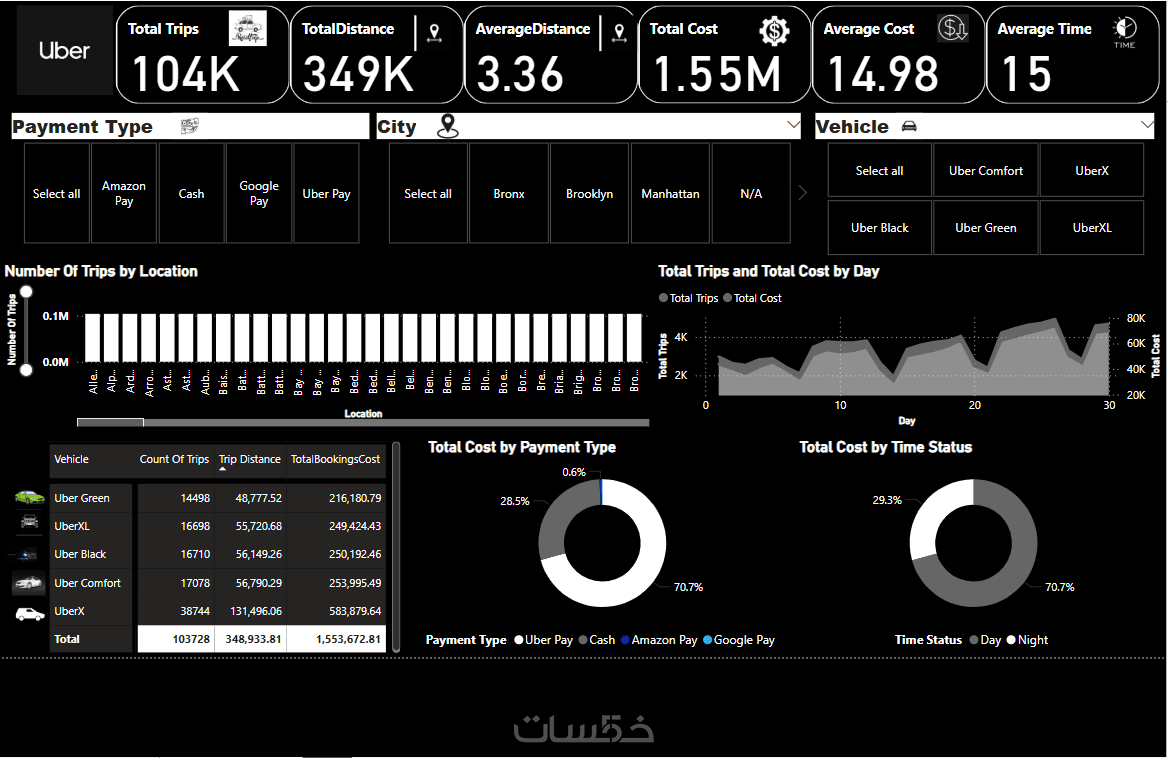1168x758 pixels.
Task: Sort table by TotalBookingsCost header
Action: click(335, 459)
